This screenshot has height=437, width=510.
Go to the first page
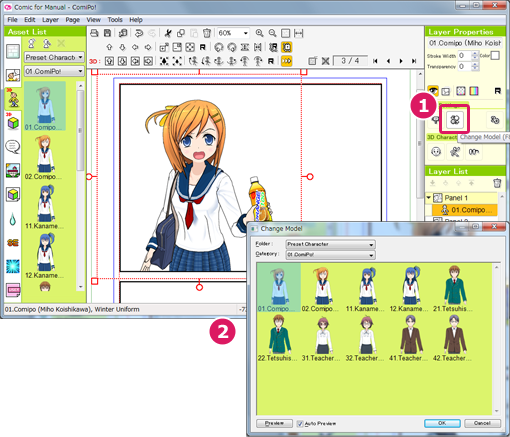[x=375, y=61]
